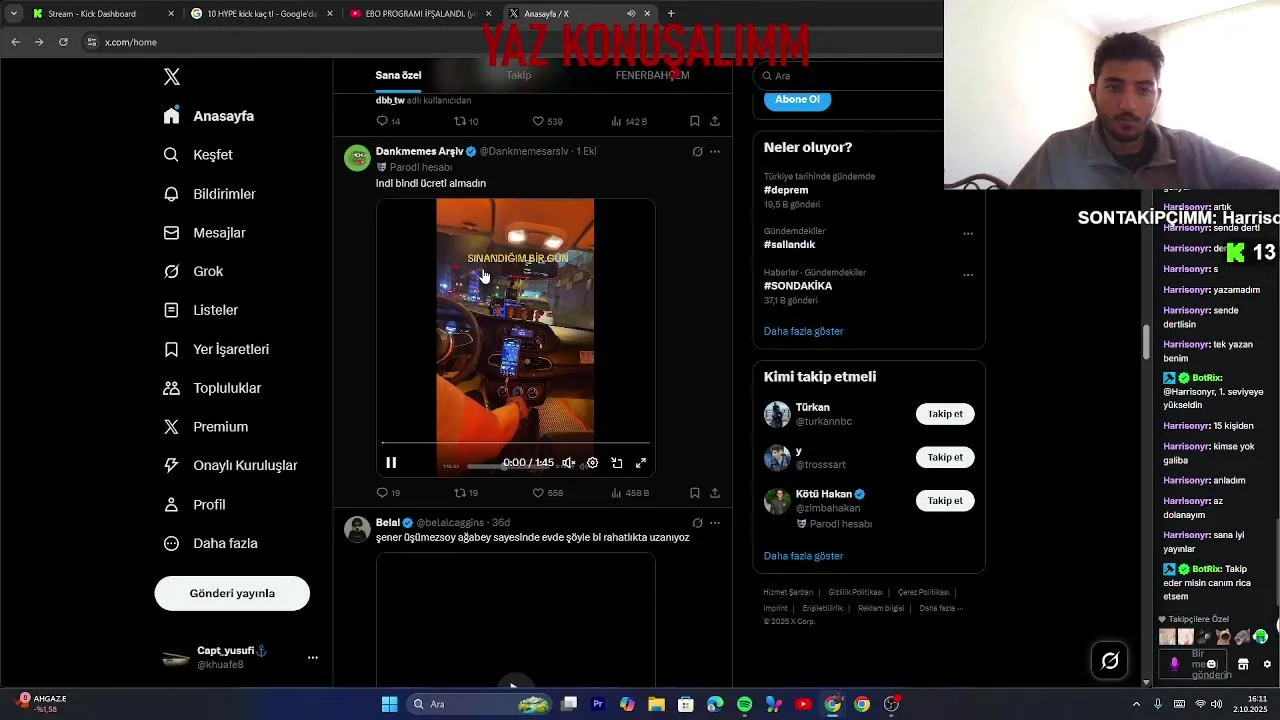Open Hizmet Şartları footer link
The width and height of the screenshot is (1280, 720).
point(788,592)
